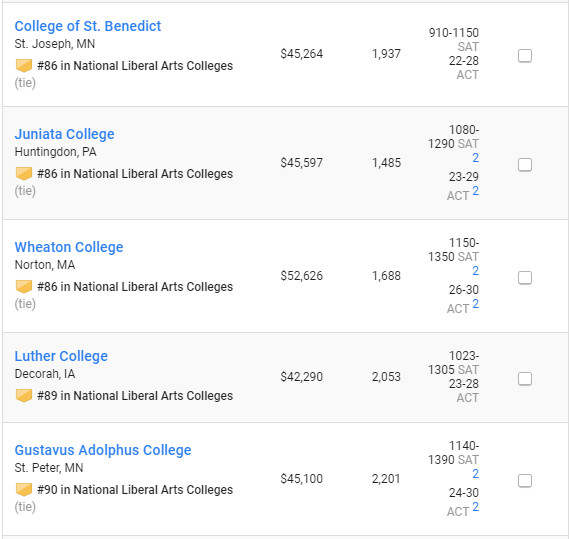The width and height of the screenshot is (570, 539).
Task: Open the Juniata College profile link
Action: [64, 134]
